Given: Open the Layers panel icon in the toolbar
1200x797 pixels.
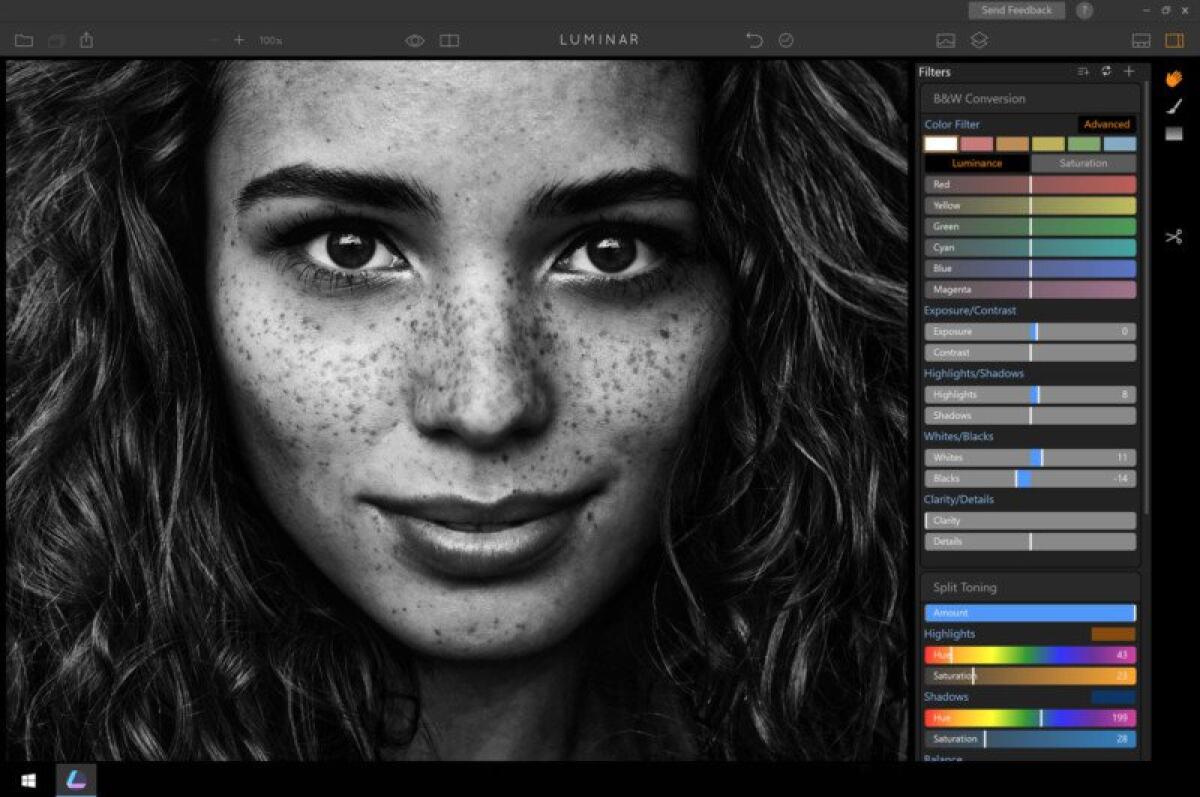Looking at the screenshot, I should [979, 40].
